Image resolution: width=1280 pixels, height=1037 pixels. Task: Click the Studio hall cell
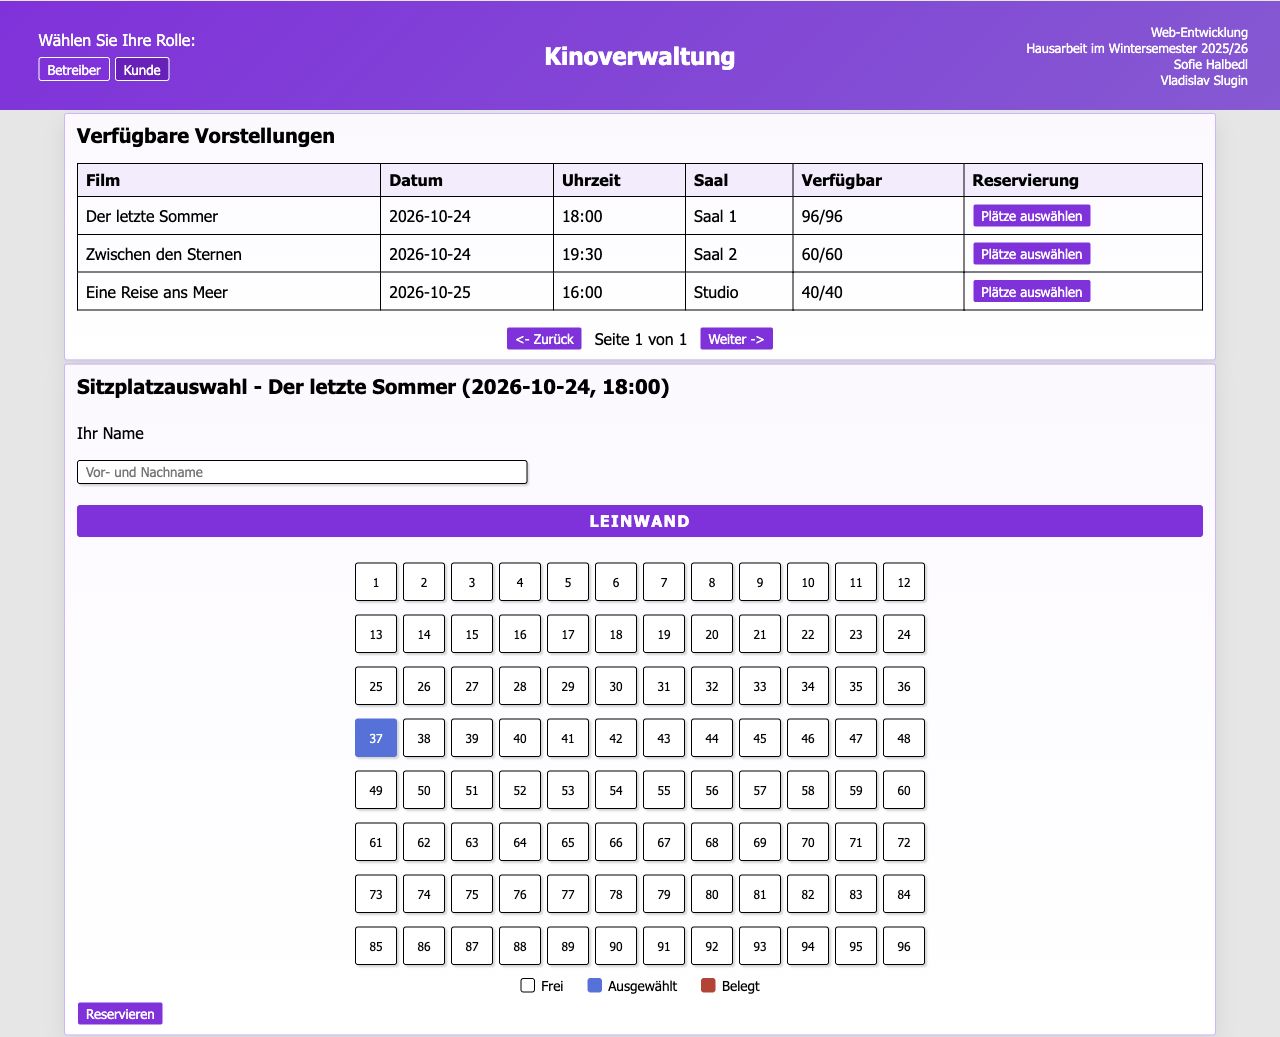tap(739, 292)
